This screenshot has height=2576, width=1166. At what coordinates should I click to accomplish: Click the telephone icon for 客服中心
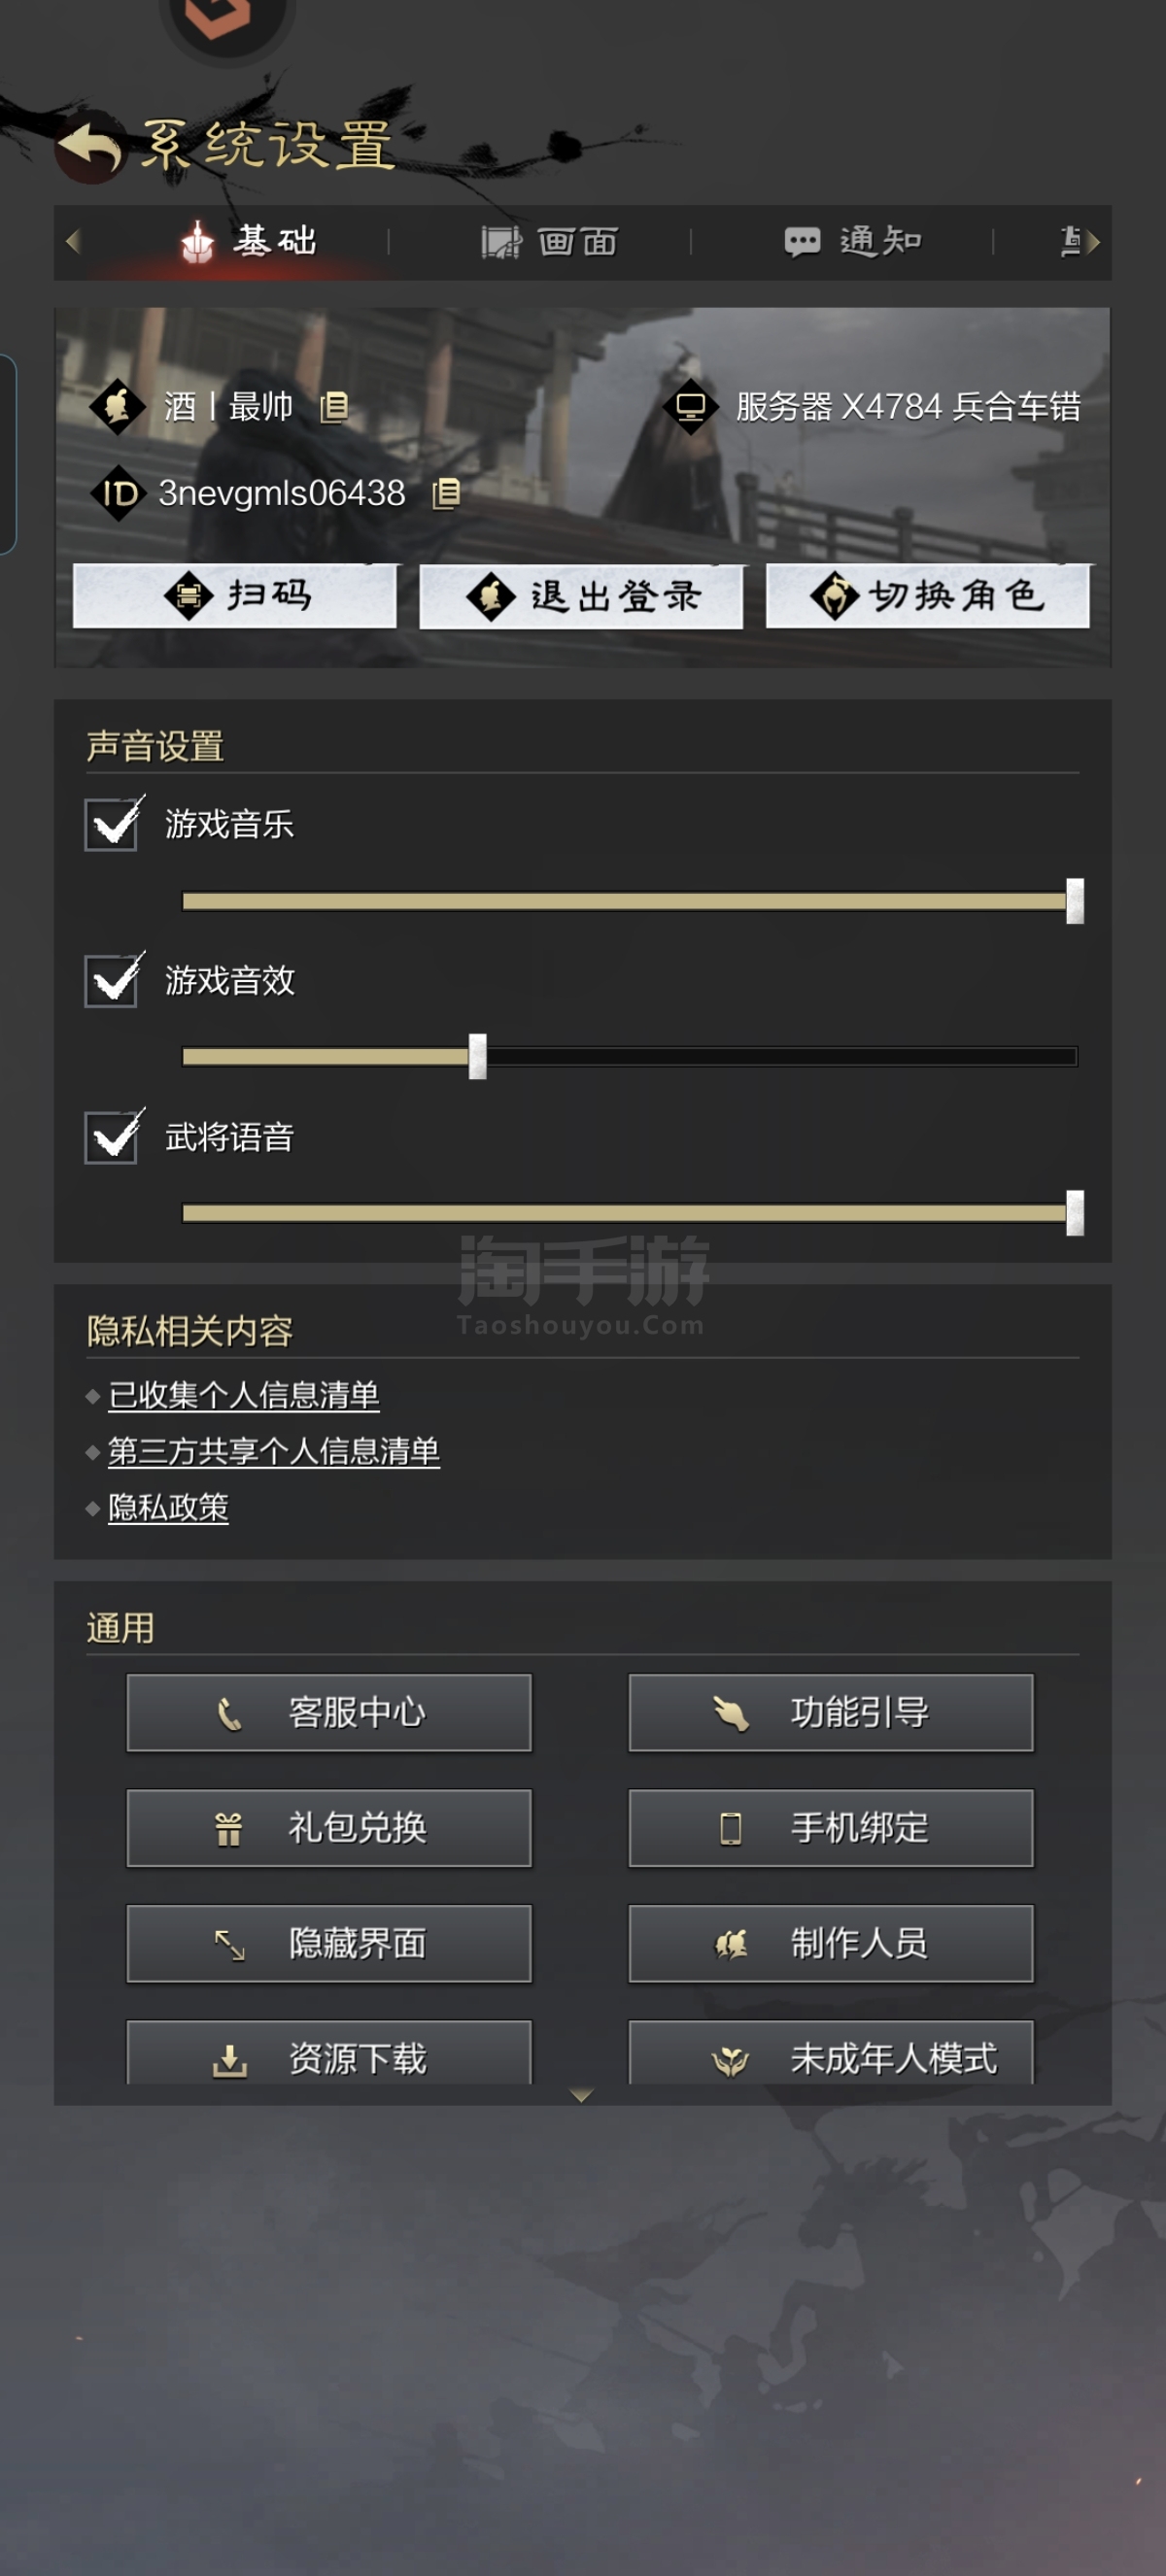click(229, 1713)
